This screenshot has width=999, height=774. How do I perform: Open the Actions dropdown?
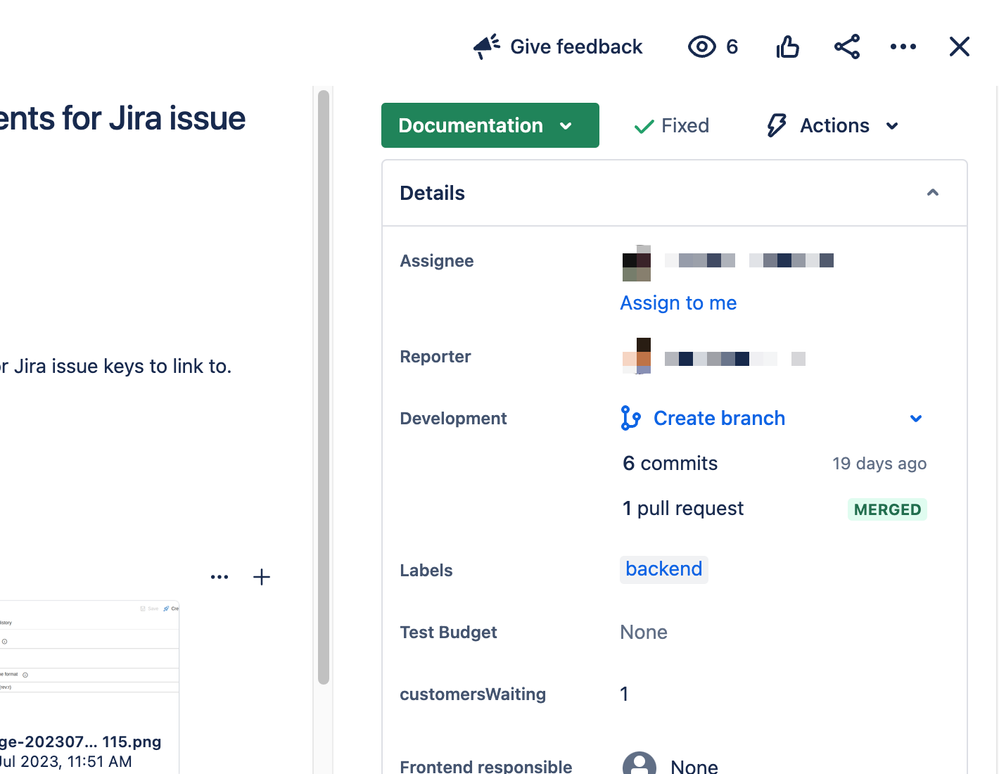click(x=833, y=125)
